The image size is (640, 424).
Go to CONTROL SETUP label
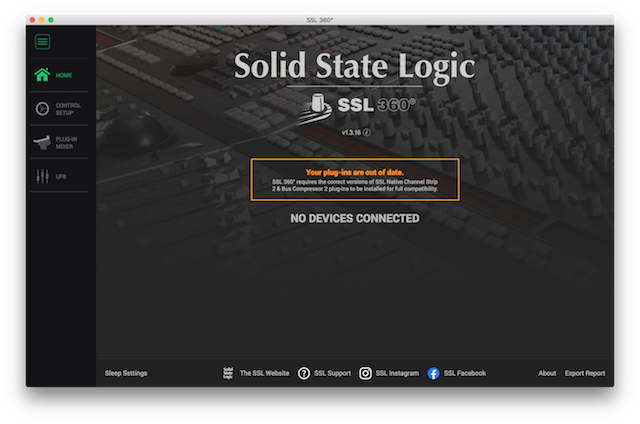(68, 109)
